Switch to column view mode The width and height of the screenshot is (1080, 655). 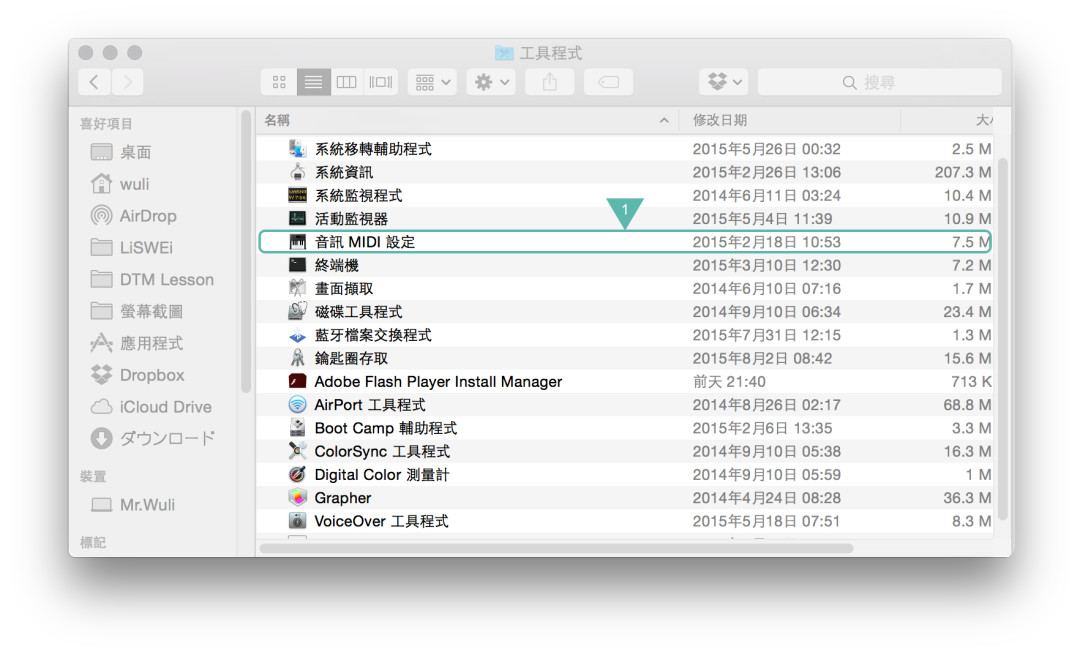(x=346, y=81)
